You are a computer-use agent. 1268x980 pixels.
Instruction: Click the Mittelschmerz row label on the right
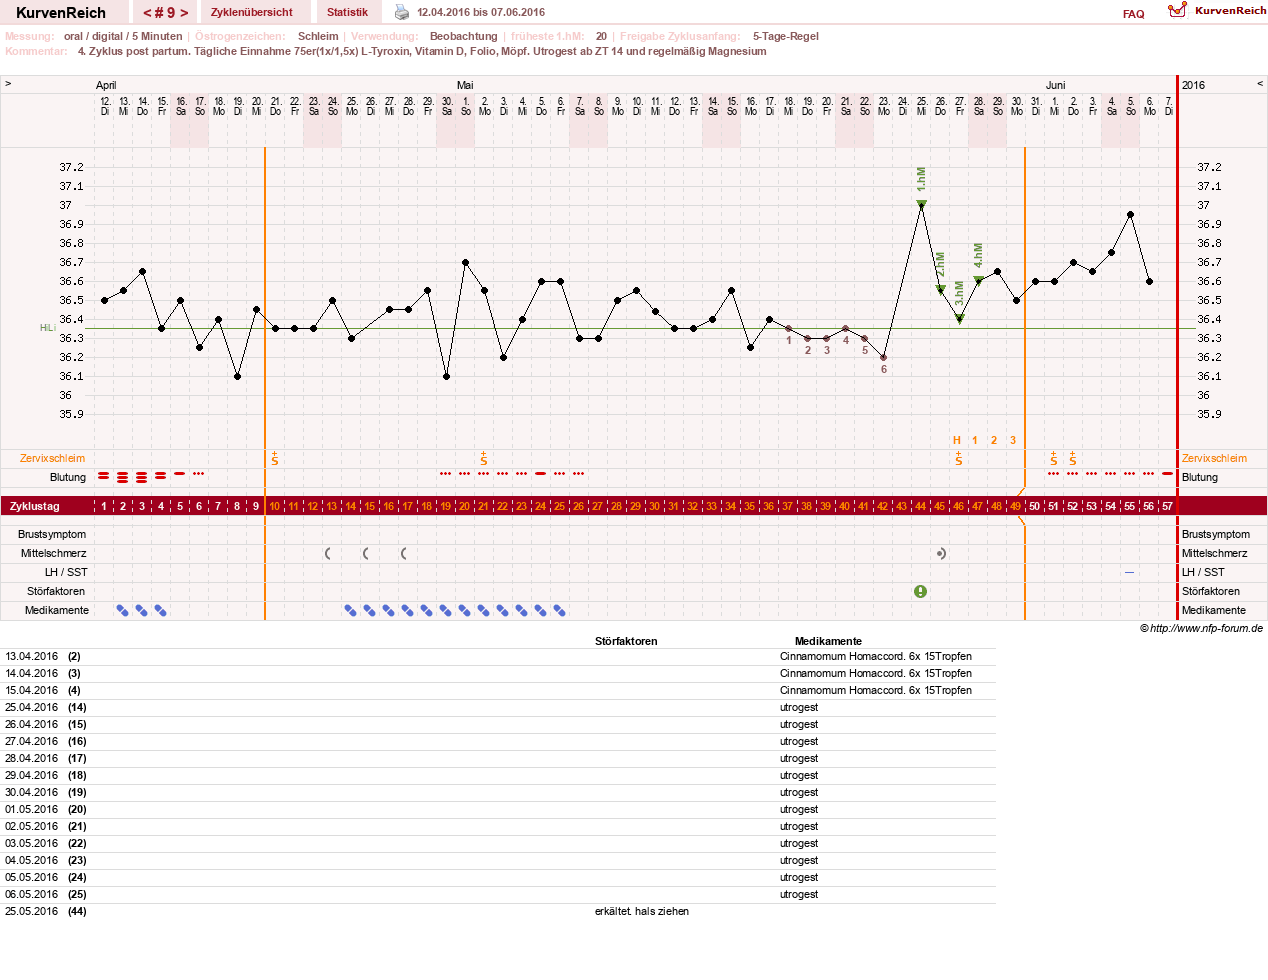click(x=1214, y=553)
